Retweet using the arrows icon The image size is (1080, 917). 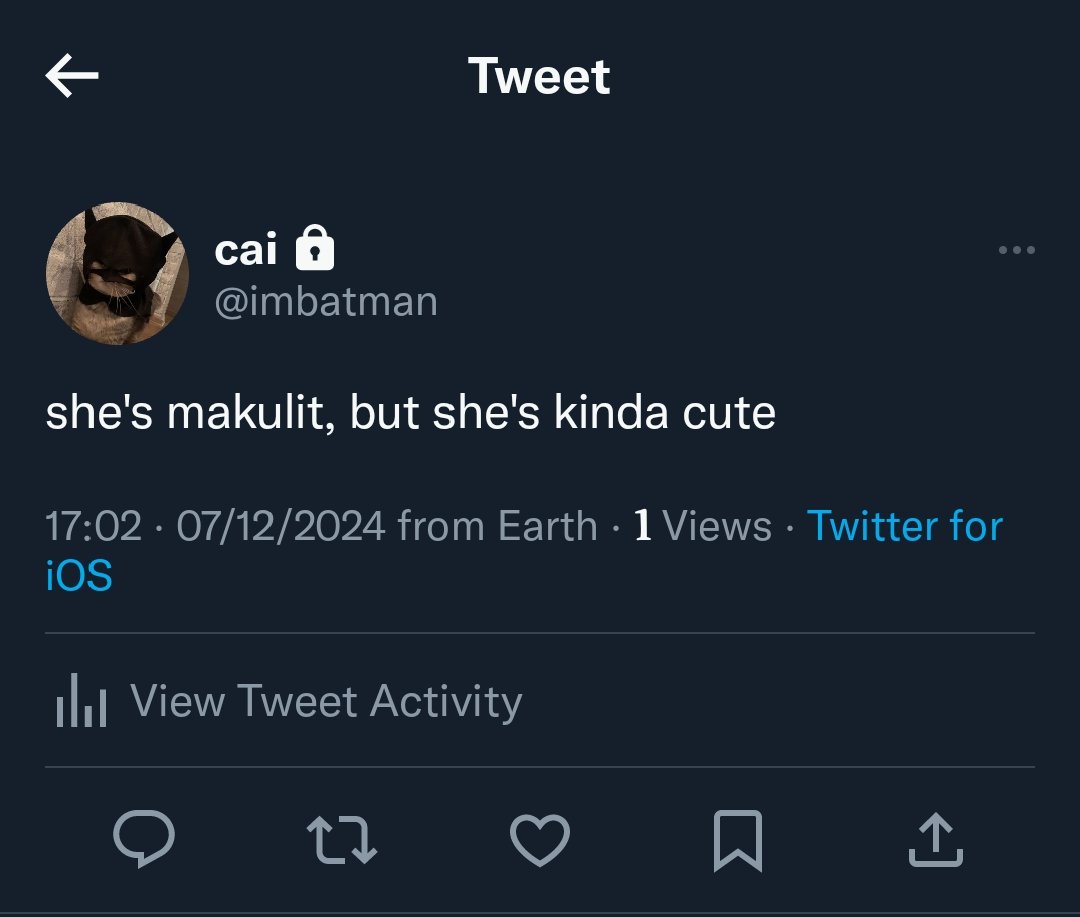(342, 840)
